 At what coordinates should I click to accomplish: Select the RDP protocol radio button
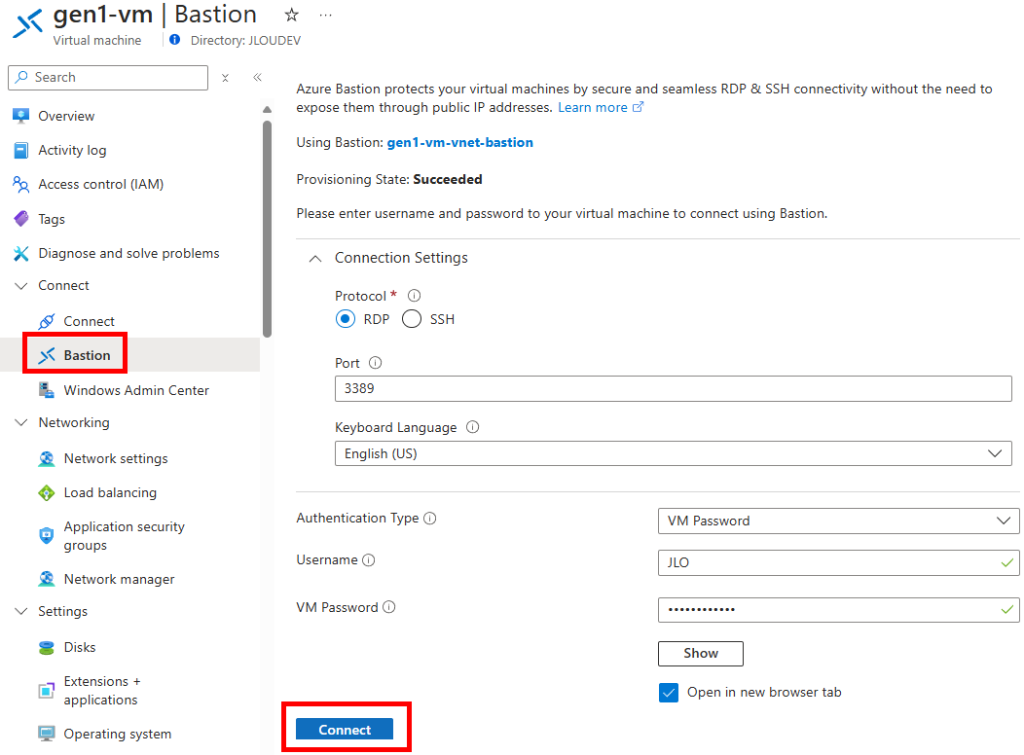[x=345, y=319]
